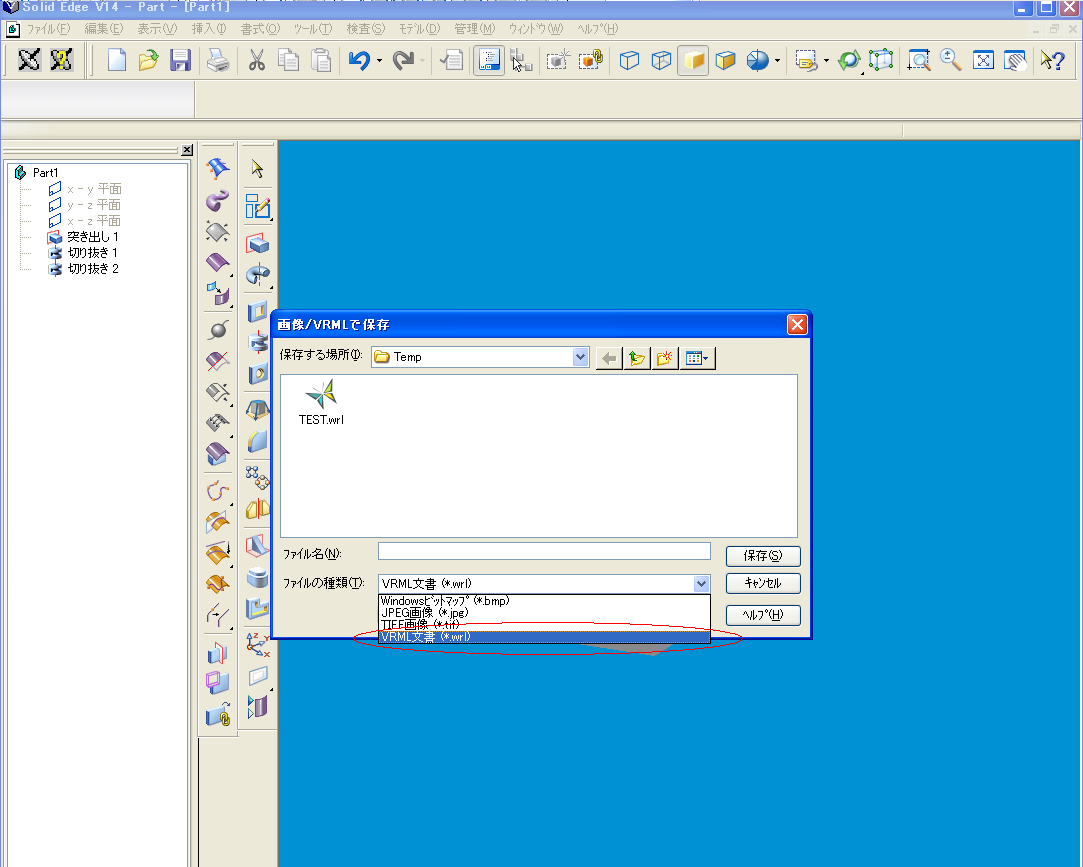Toggle the ファイルの種類 dropdown arrow
This screenshot has width=1083, height=867.
(x=701, y=584)
